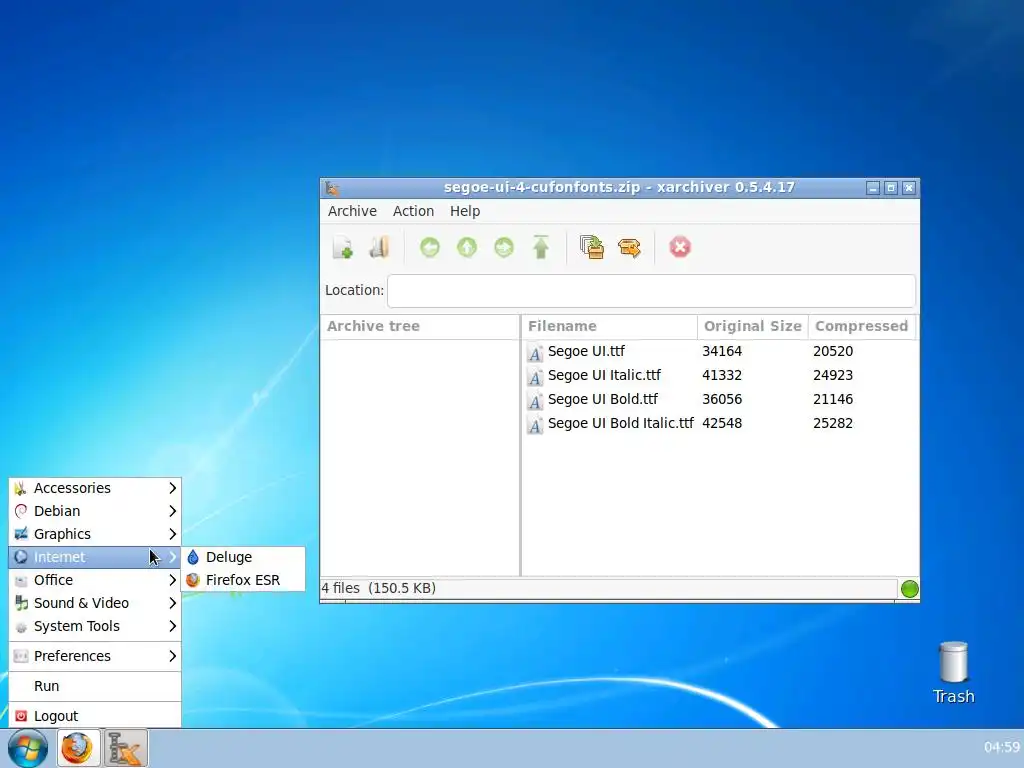
Task: Click the Add files toolbar icon
Action: tap(592, 248)
